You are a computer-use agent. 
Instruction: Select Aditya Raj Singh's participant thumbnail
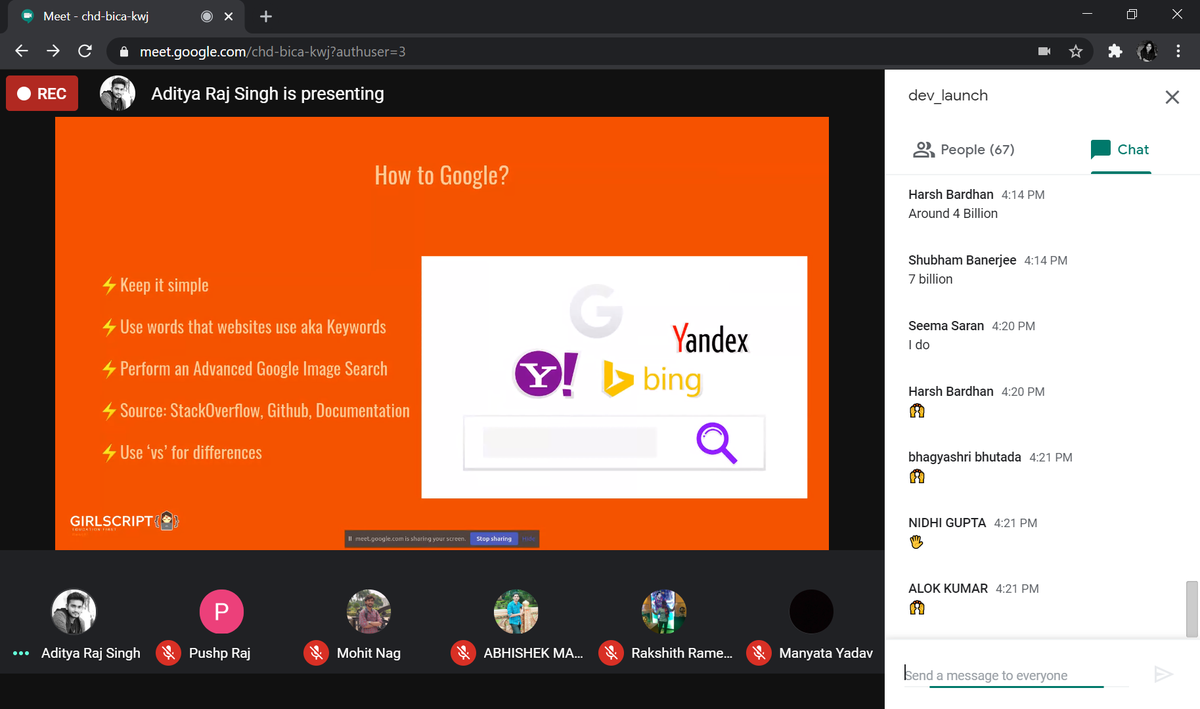click(73, 612)
